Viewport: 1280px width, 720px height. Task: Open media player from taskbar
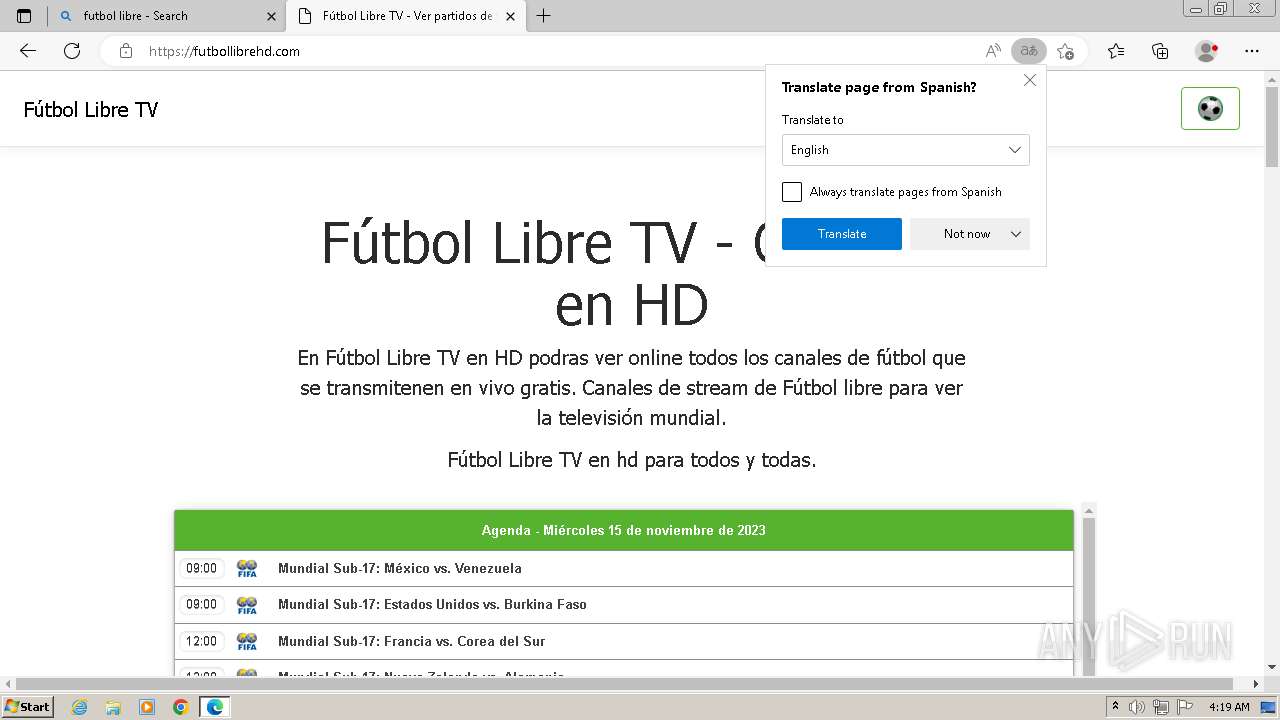coord(147,707)
